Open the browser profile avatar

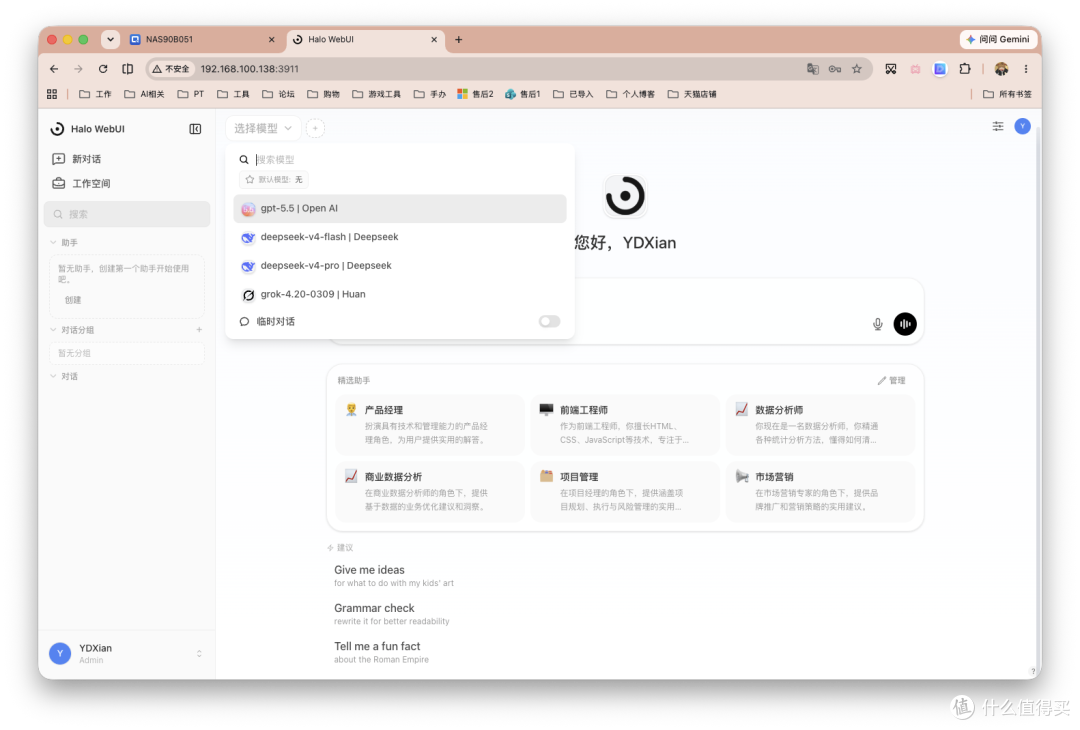click(x=1001, y=69)
